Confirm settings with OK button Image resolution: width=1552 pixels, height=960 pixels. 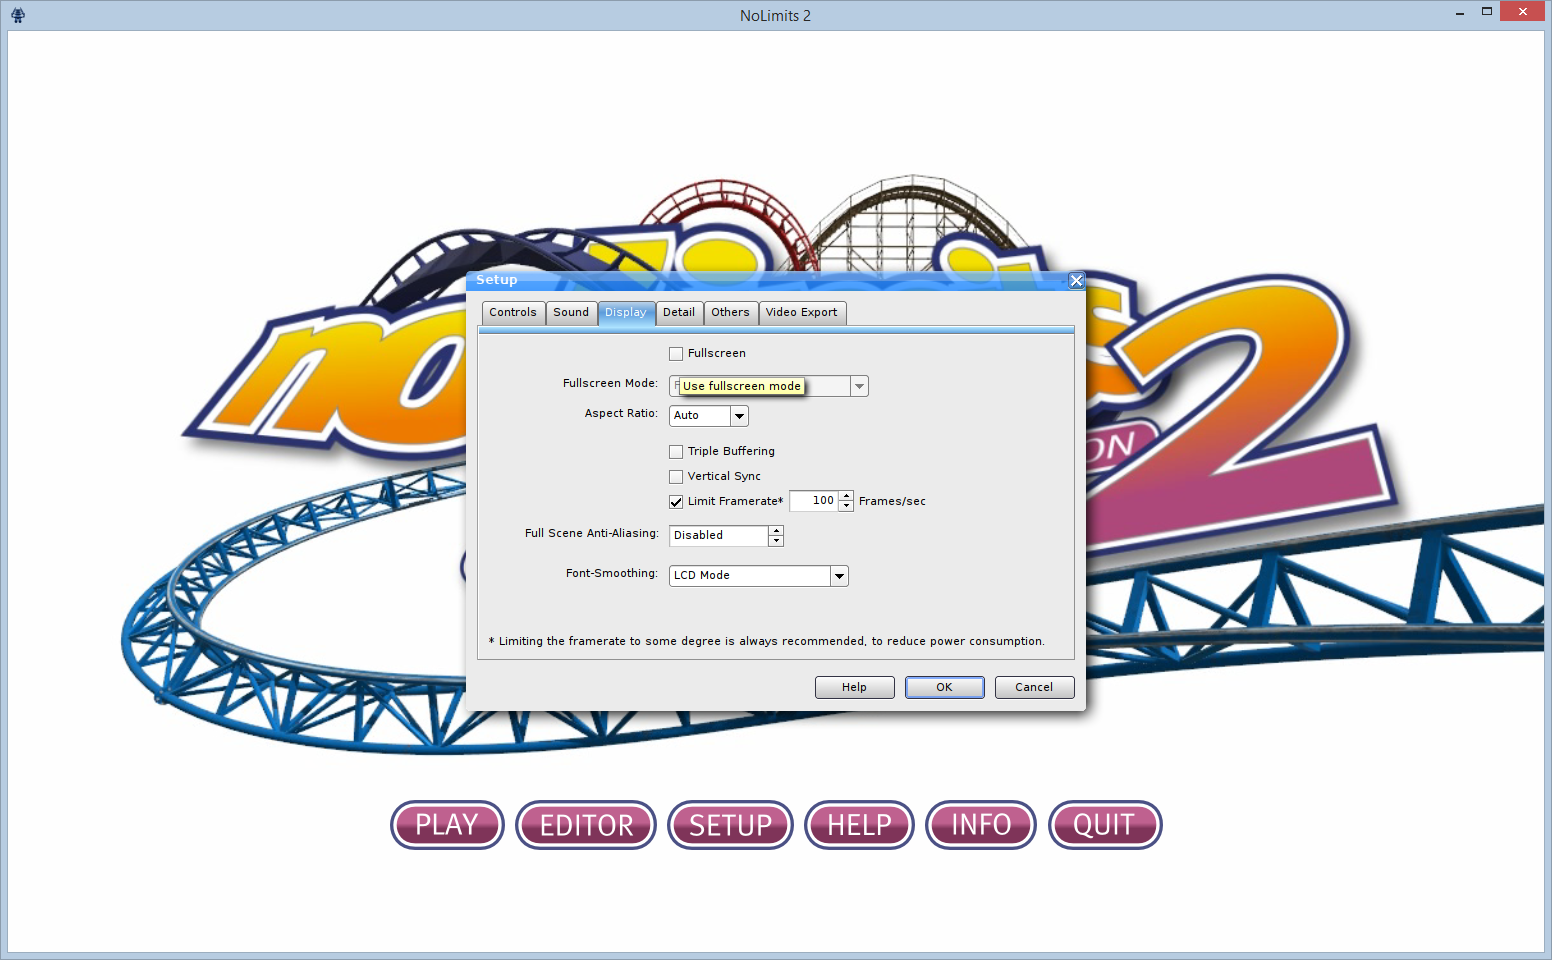click(x=944, y=687)
